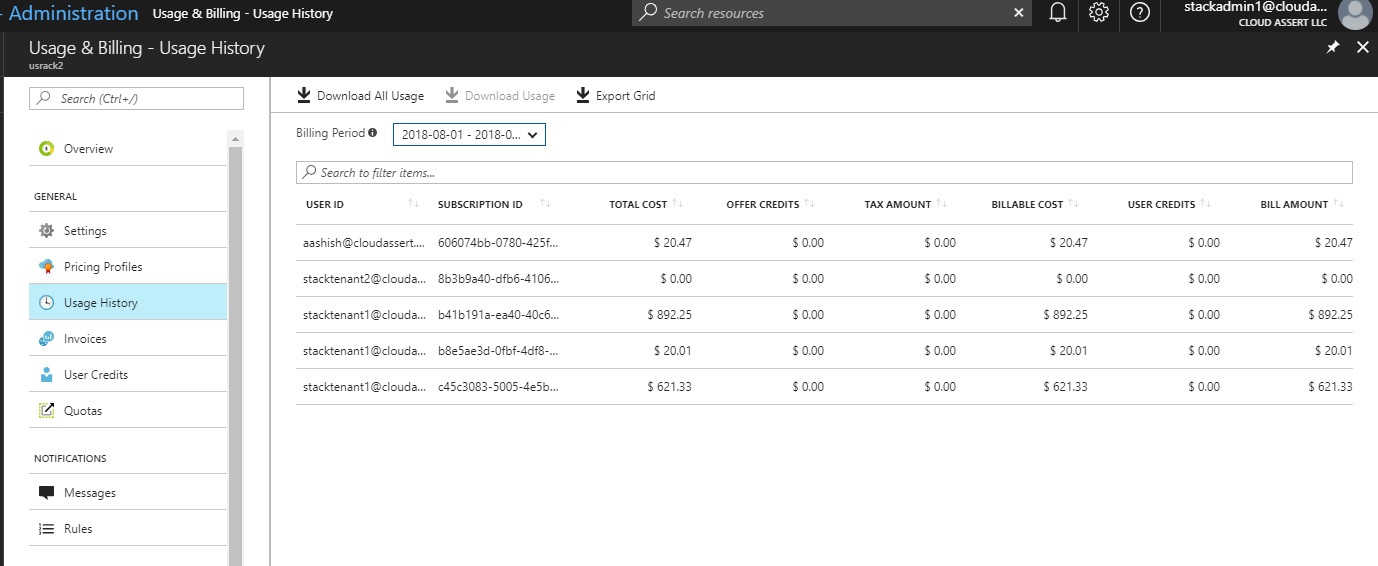Open portal settings gear icon

pos(1098,13)
